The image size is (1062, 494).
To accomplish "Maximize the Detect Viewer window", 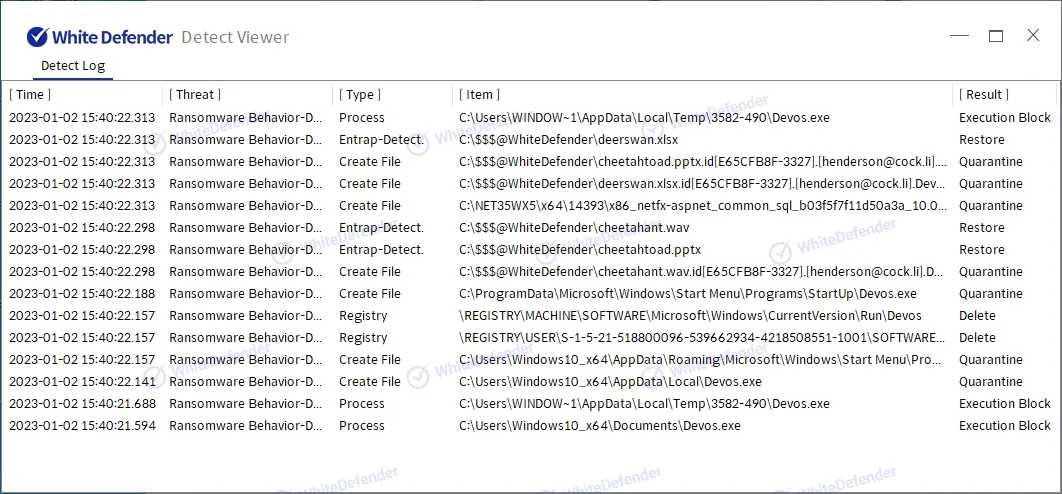I will tap(996, 36).
